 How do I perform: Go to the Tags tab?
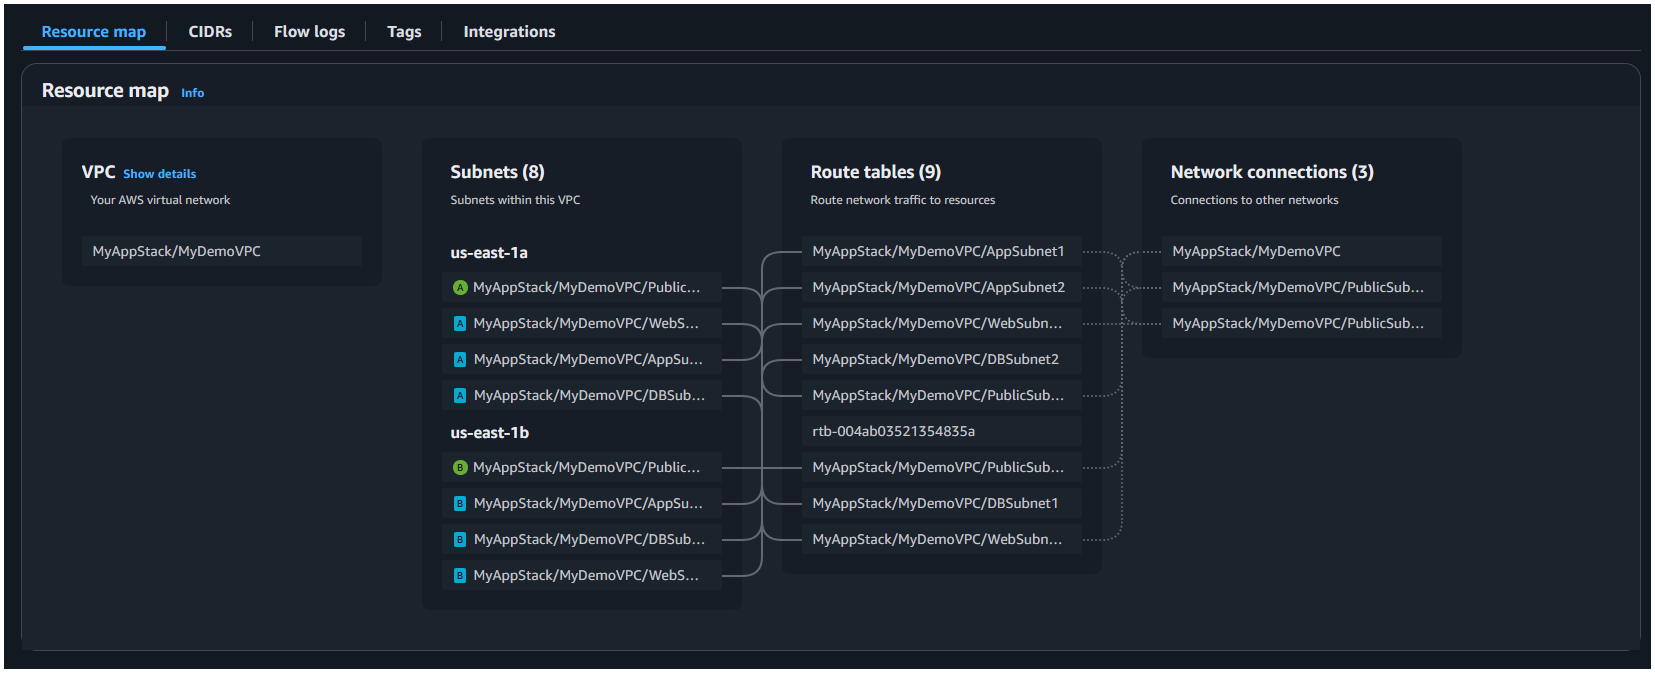pyautogui.click(x=404, y=32)
